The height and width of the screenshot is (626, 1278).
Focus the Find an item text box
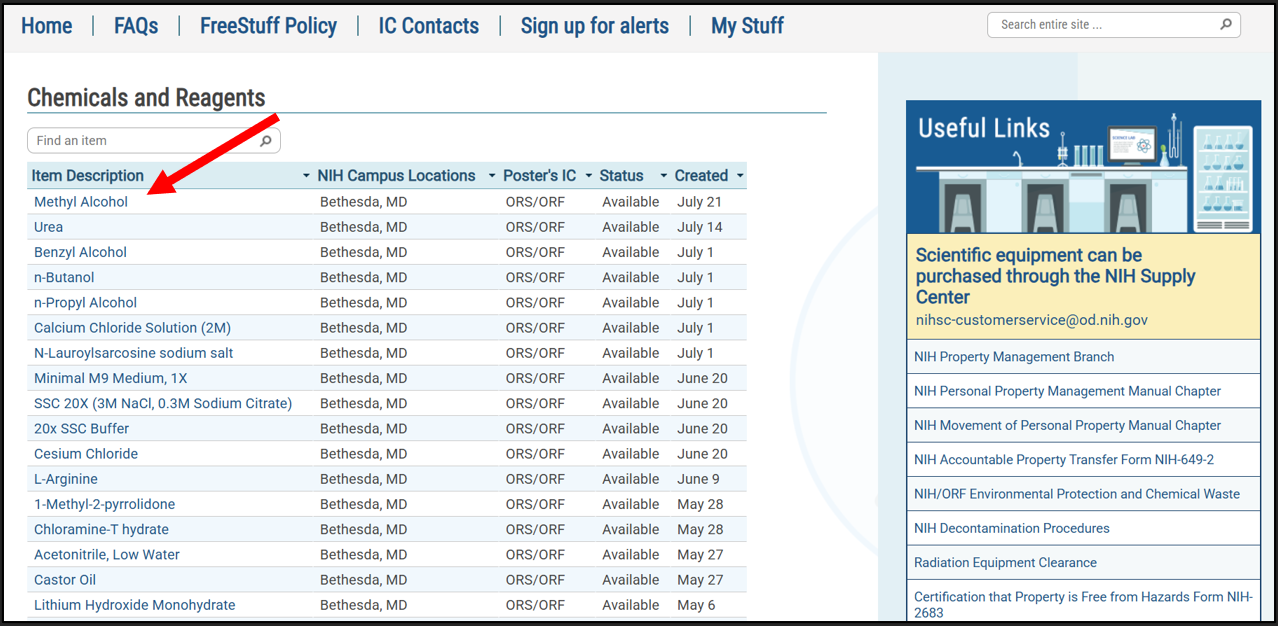140,141
